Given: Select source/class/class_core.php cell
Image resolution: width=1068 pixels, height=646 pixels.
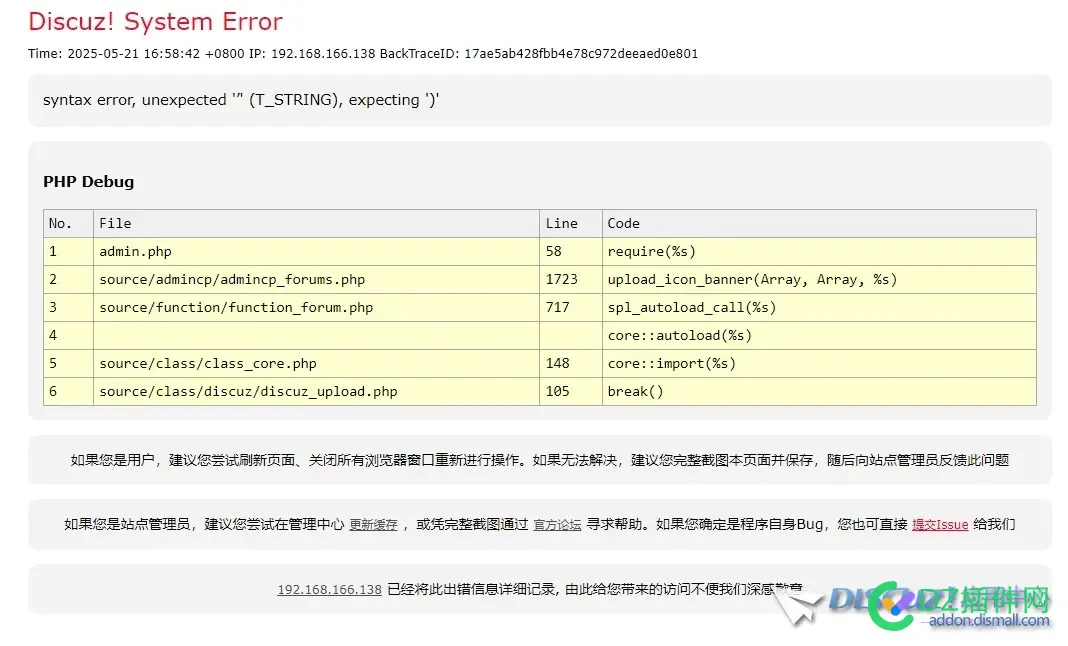Looking at the screenshot, I should (316, 363).
